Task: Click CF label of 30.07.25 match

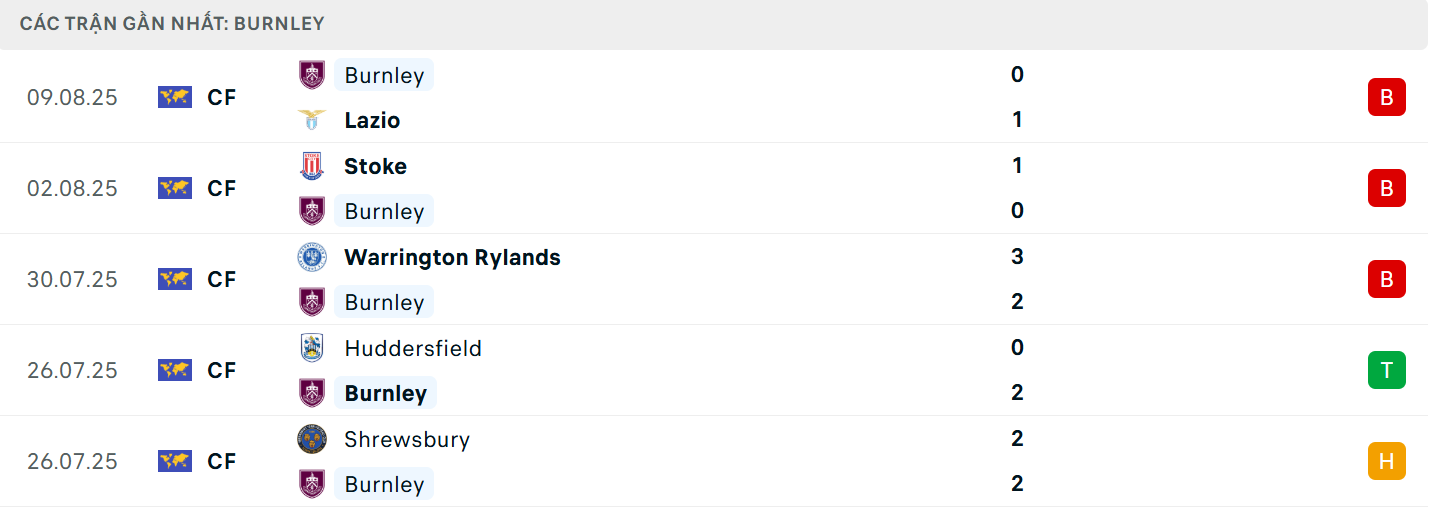Action: coord(222,279)
